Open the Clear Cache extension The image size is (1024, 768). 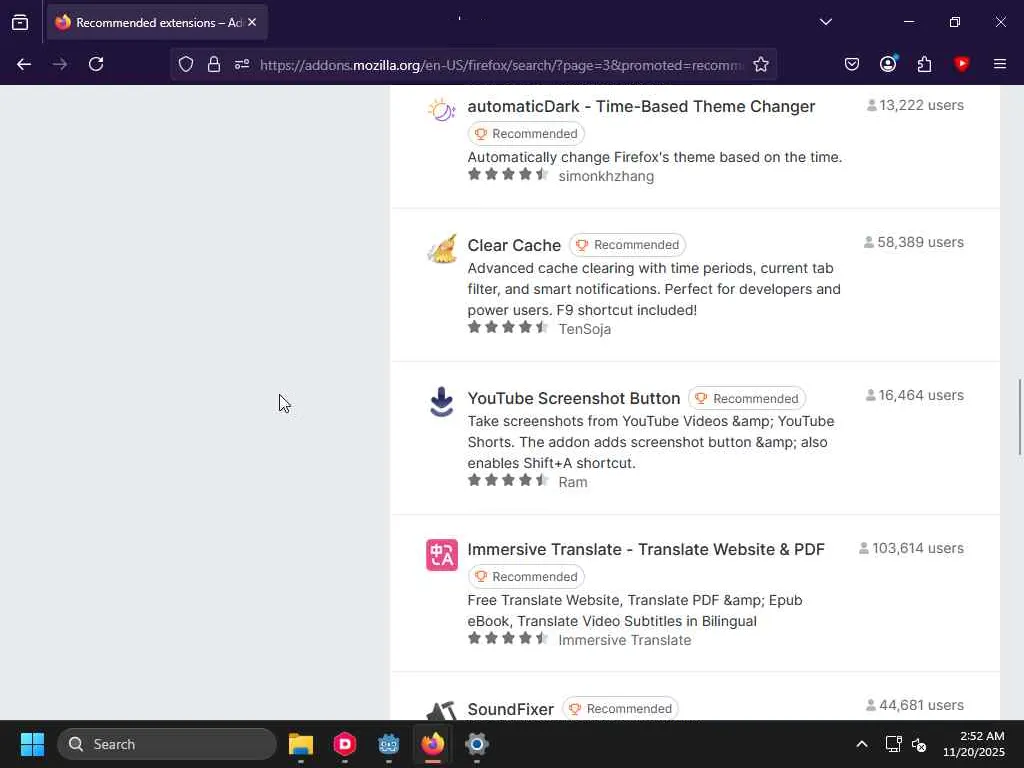[x=514, y=246]
